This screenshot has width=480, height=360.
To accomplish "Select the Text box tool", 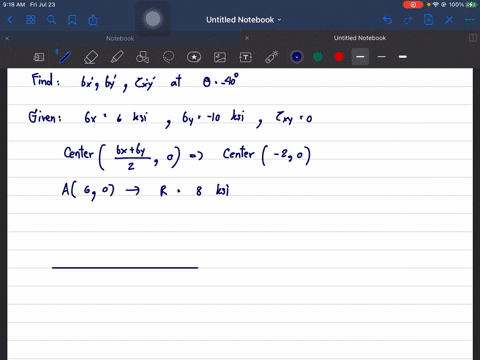I will coord(246,57).
